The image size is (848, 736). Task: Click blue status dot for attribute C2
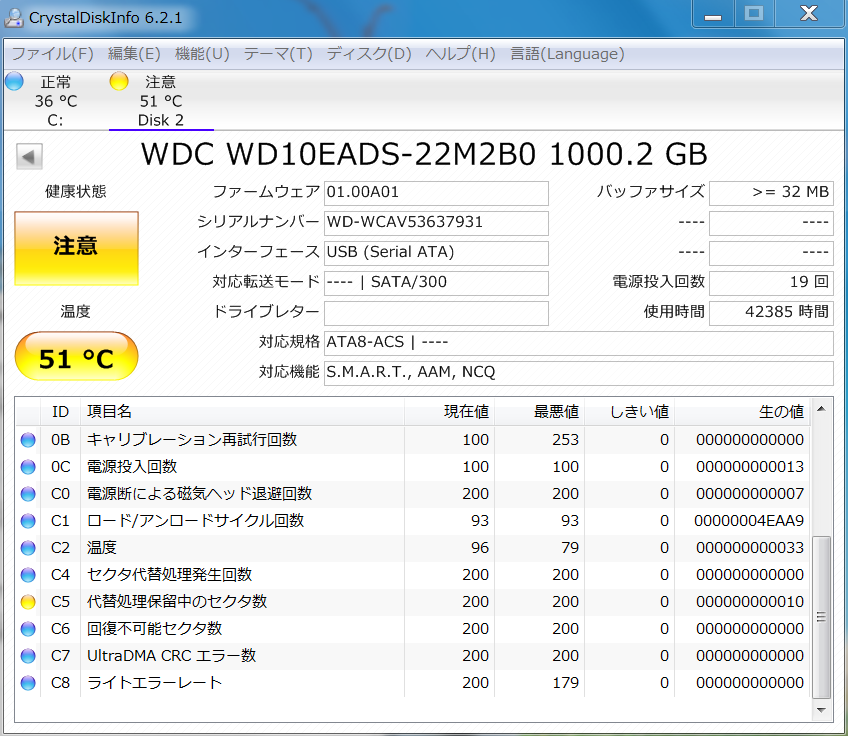[28, 548]
